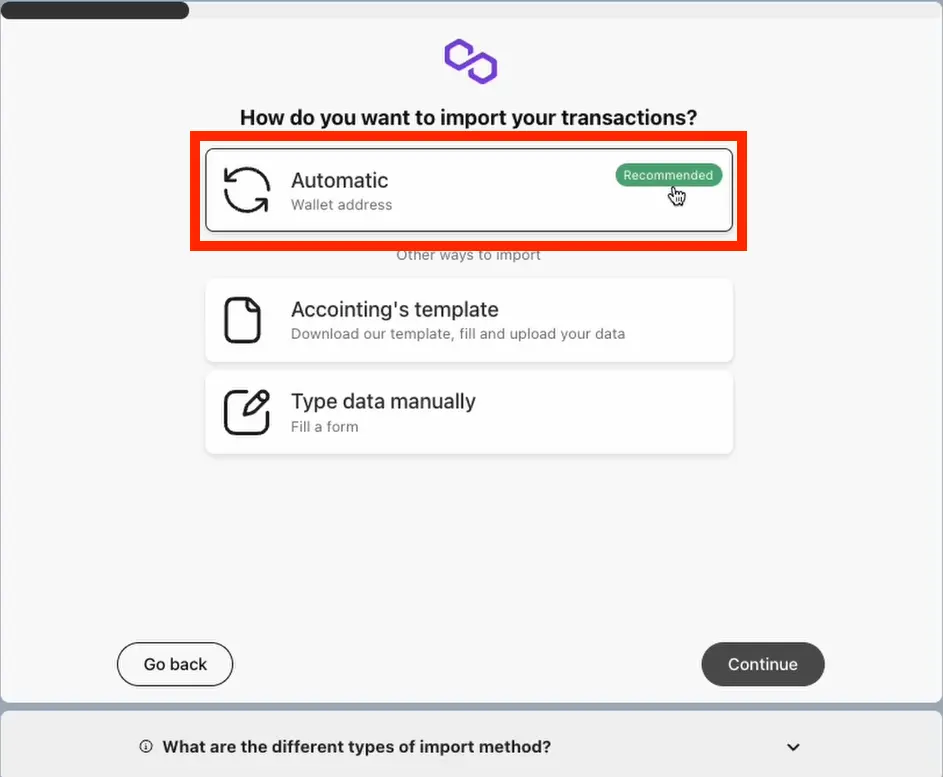Viewport: 943px width, 777px height.
Task: Click the "Other ways to import" label
Action: click(468, 256)
